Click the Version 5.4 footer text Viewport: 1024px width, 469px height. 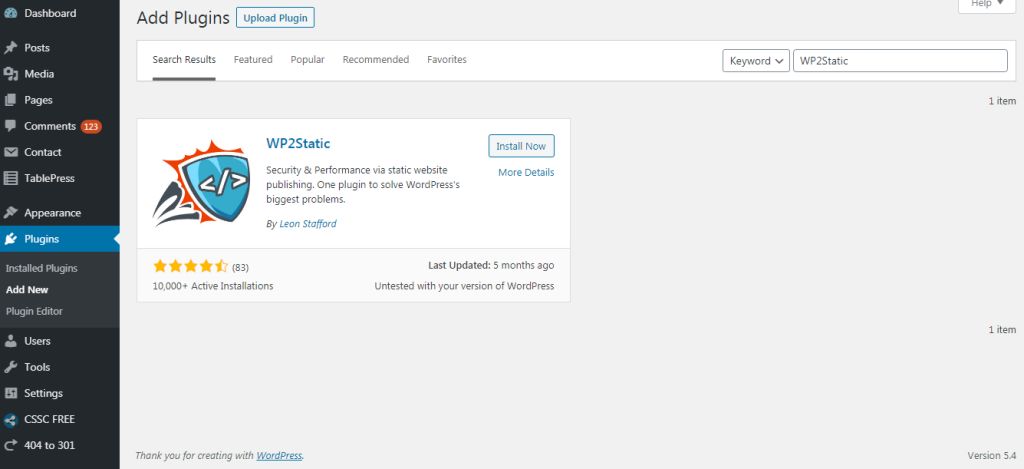point(991,455)
